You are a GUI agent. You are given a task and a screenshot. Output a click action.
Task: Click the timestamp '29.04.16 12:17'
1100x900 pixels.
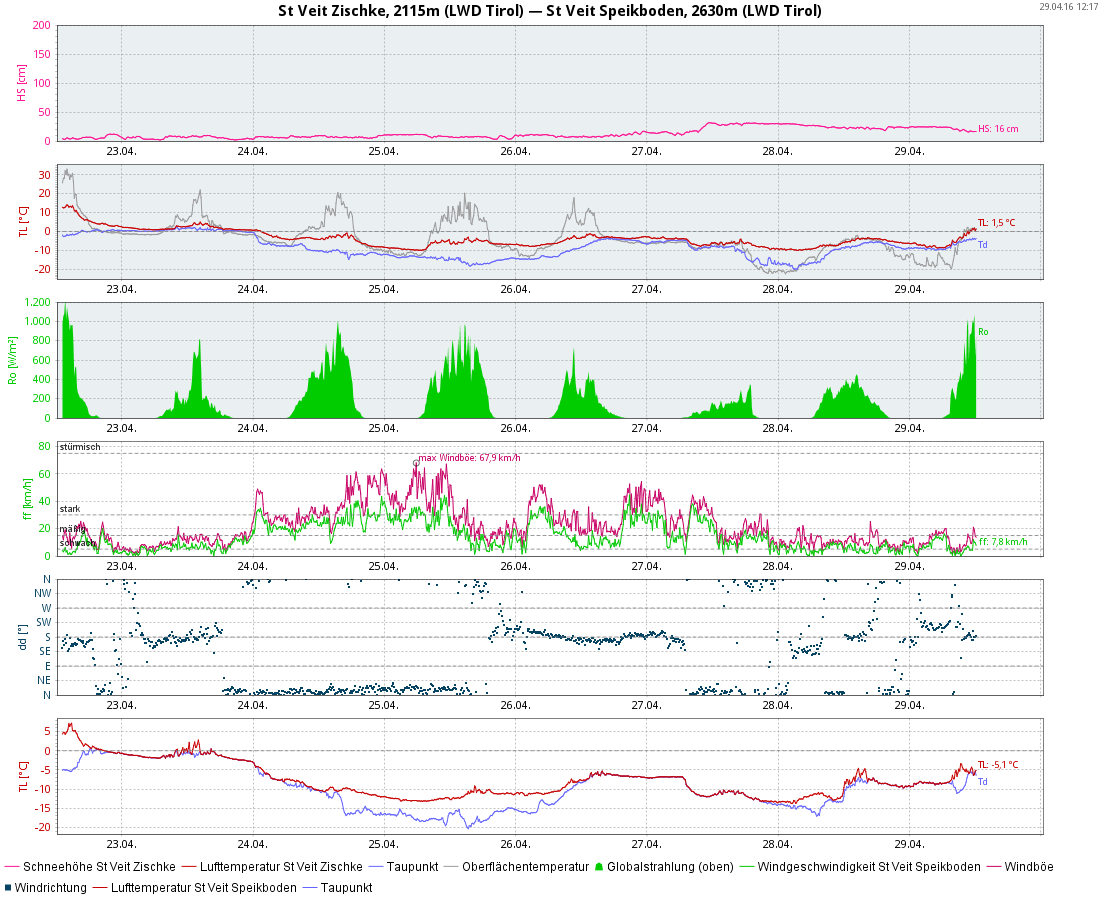(x=1068, y=6)
